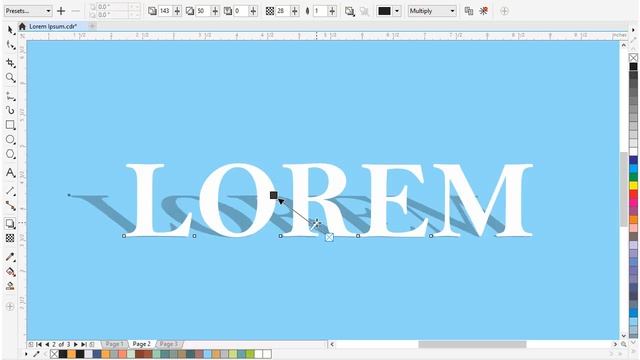This screenshot has width=640, height=360.
Task: Click the vertical scrollbar thumb
Action: tap(624, 189)
